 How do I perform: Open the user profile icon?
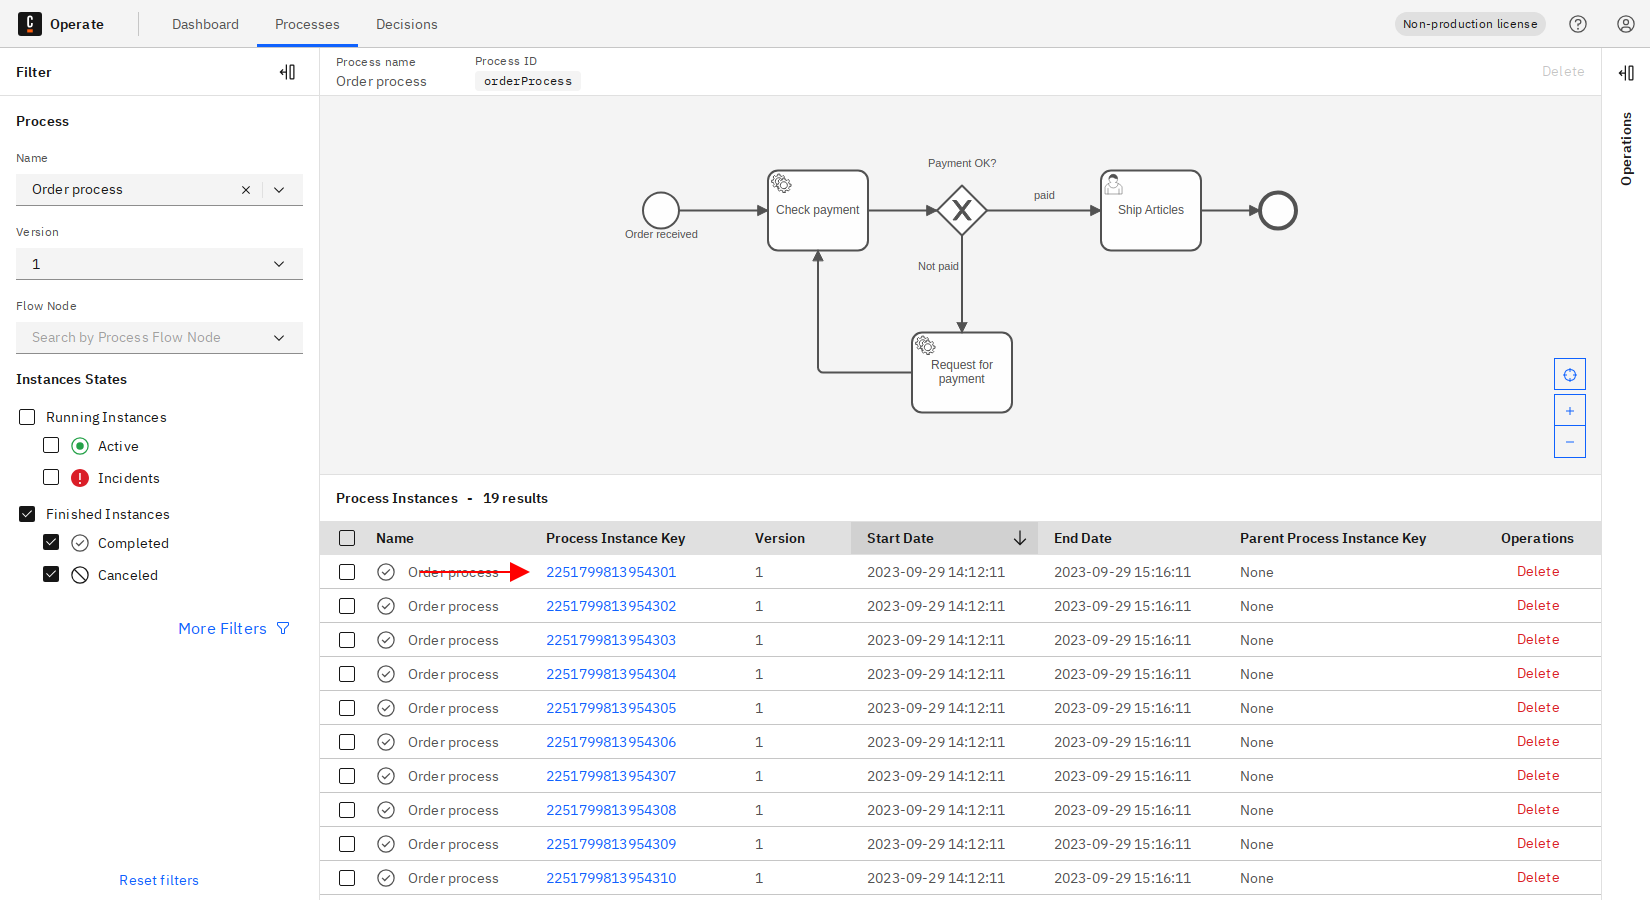coord(1625,23)
